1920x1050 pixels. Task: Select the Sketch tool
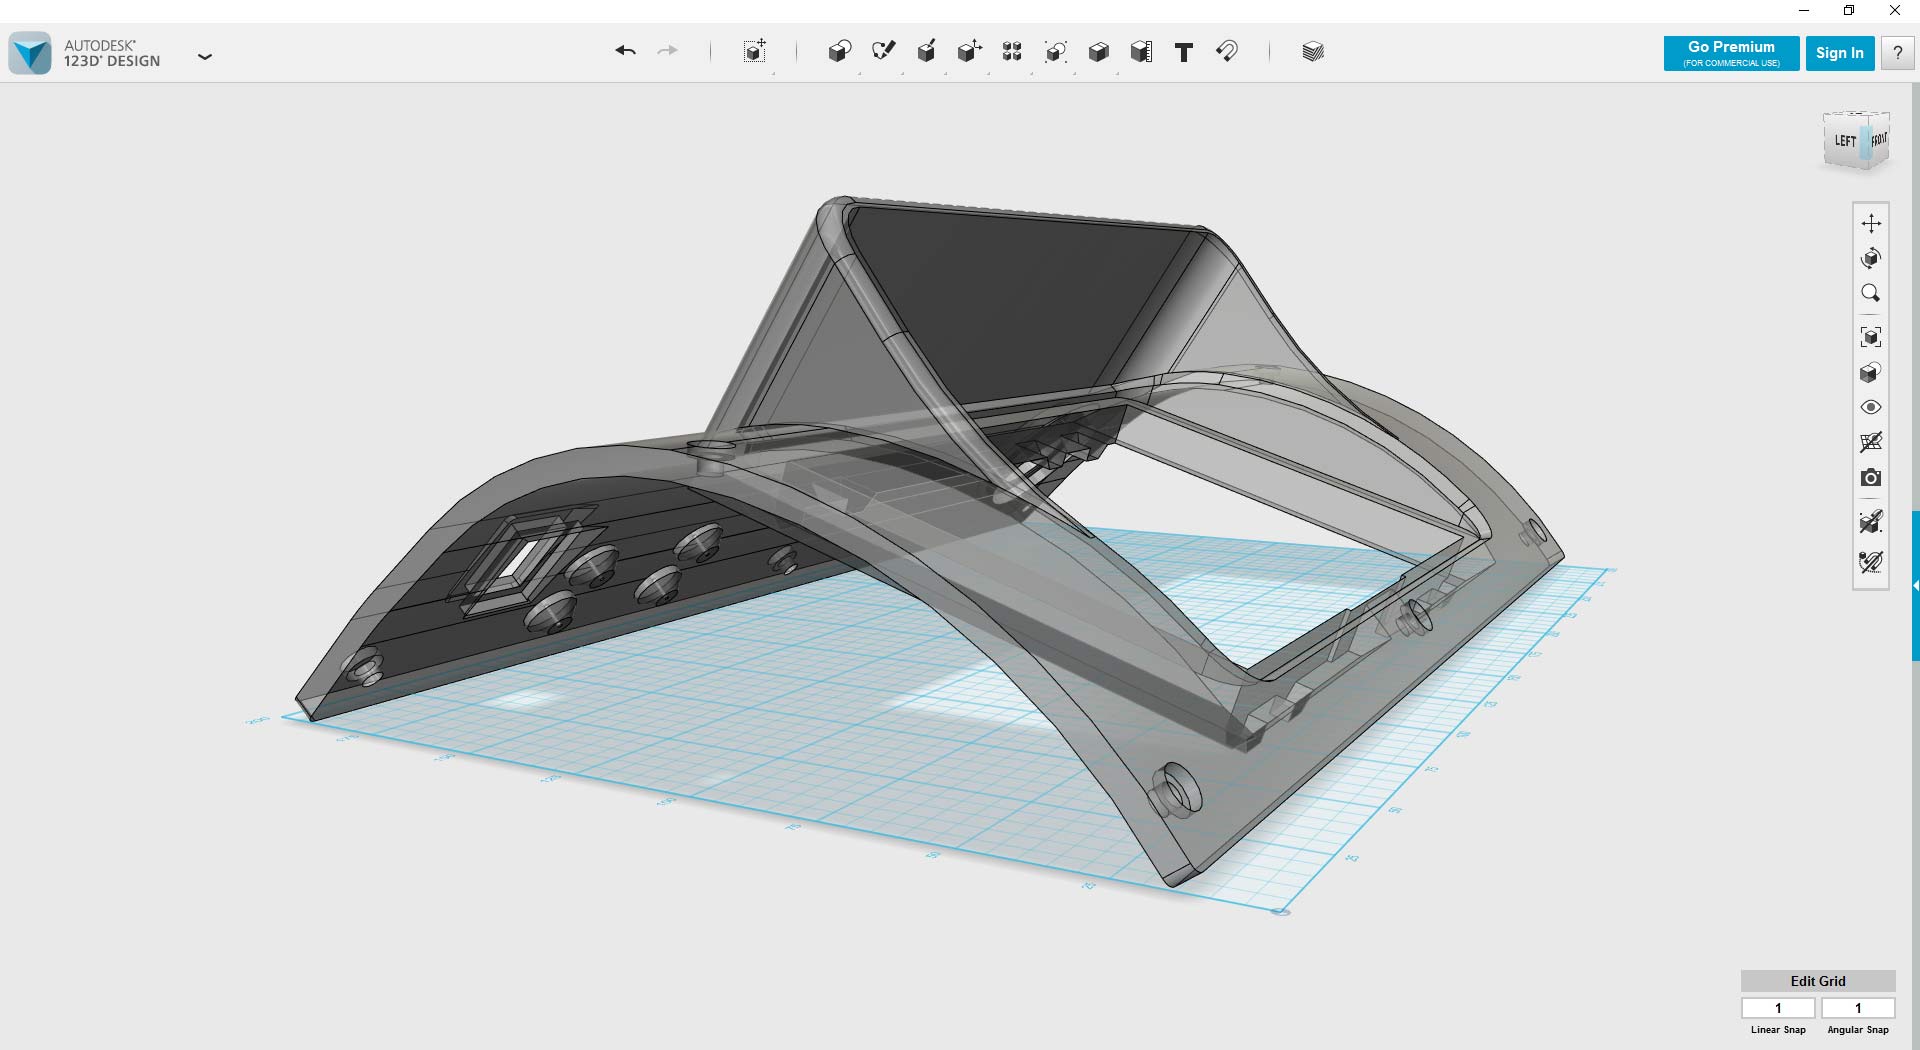[x=884, y=52]
